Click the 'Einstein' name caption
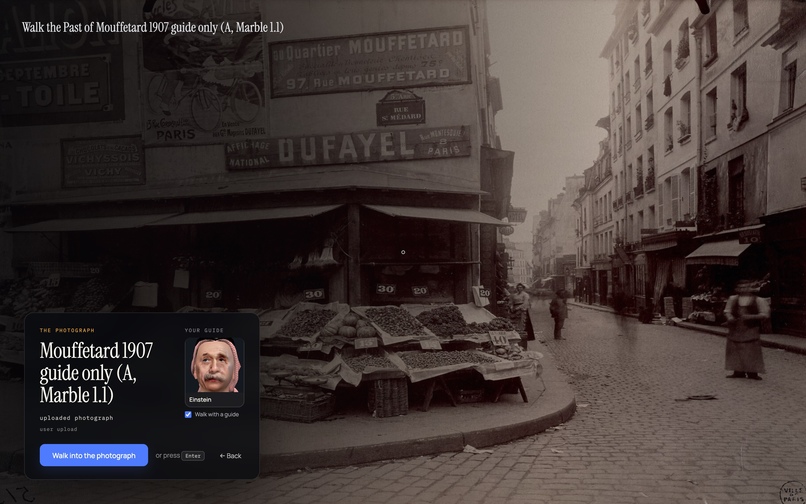 (200, 400)
